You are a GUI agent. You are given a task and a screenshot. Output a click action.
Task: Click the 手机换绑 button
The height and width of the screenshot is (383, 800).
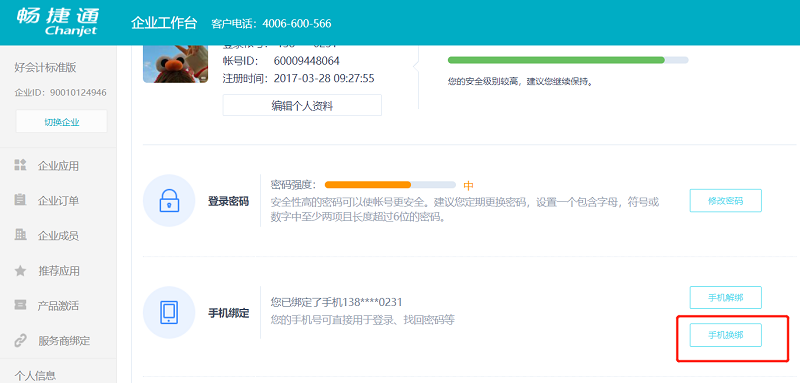(726, 335)
